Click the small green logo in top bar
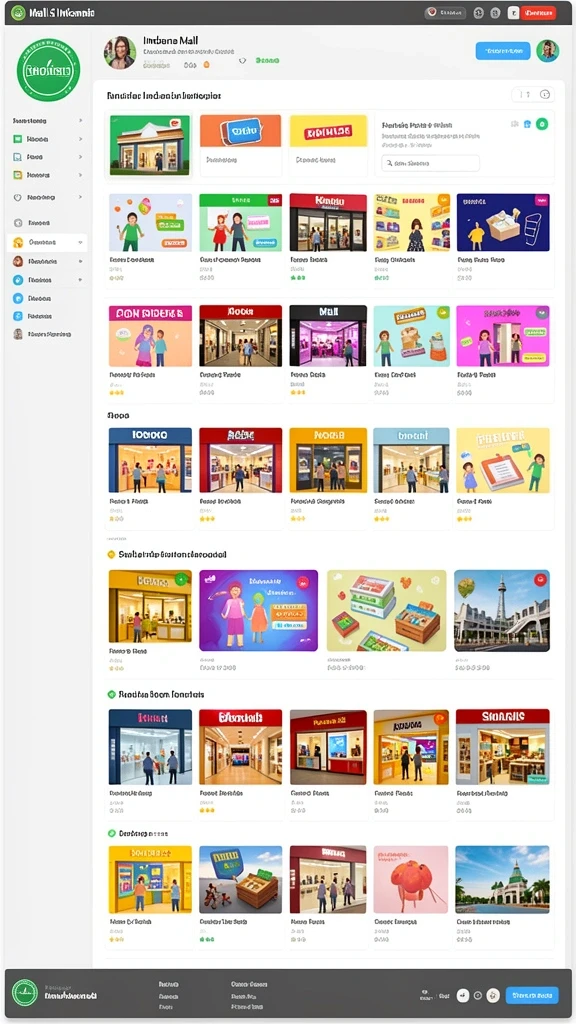The image size is (576, 1024). point(18,12)
